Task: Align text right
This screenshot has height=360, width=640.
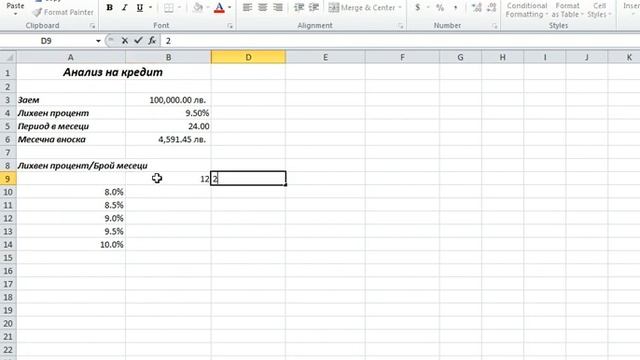Action: coord(278,7)
